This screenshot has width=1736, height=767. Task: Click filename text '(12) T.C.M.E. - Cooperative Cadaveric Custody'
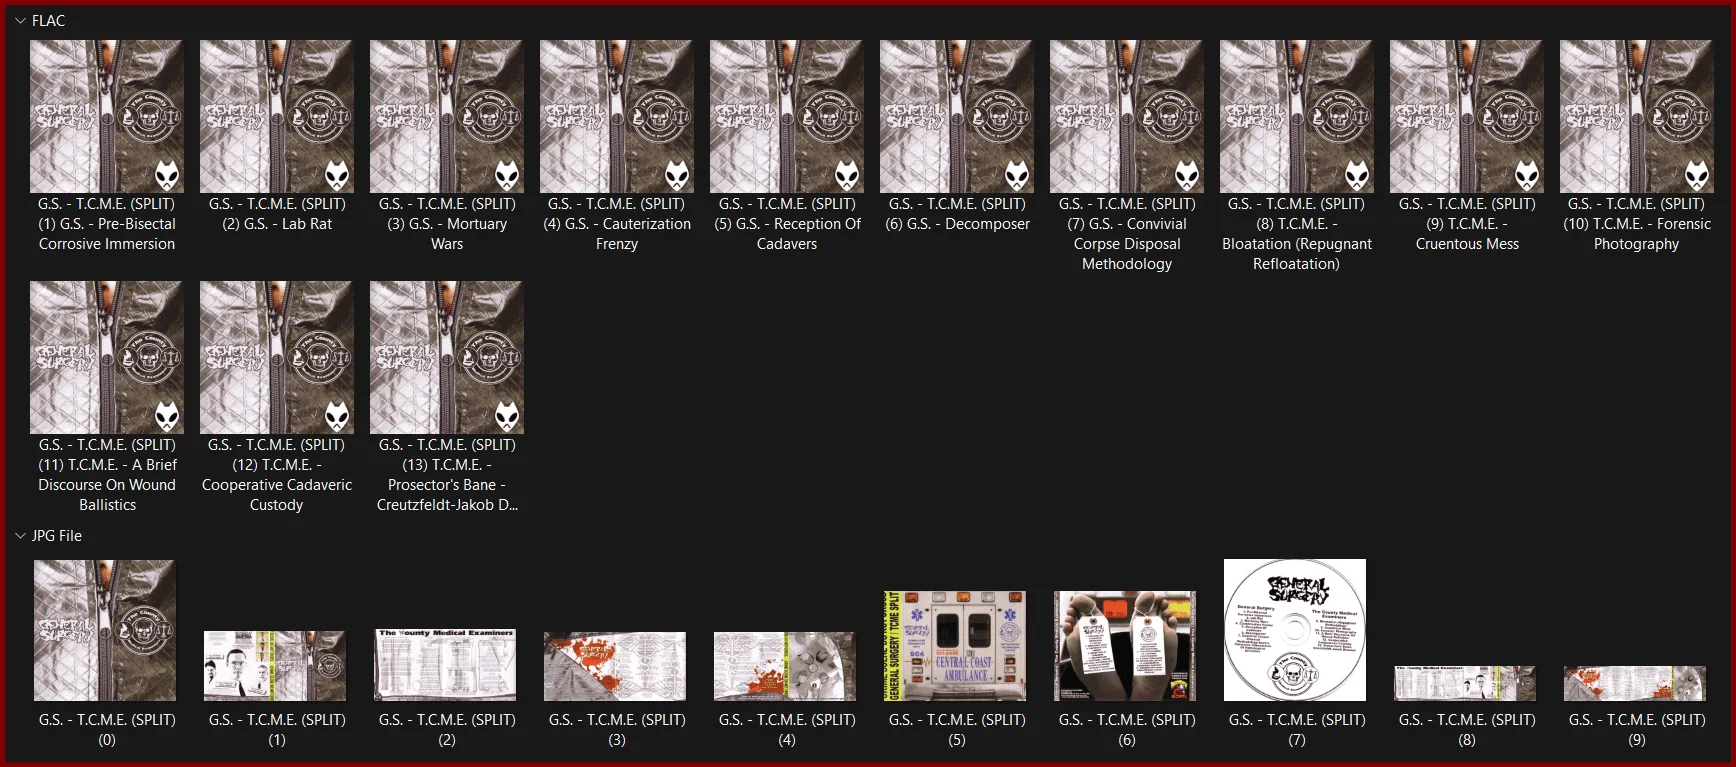277,485
